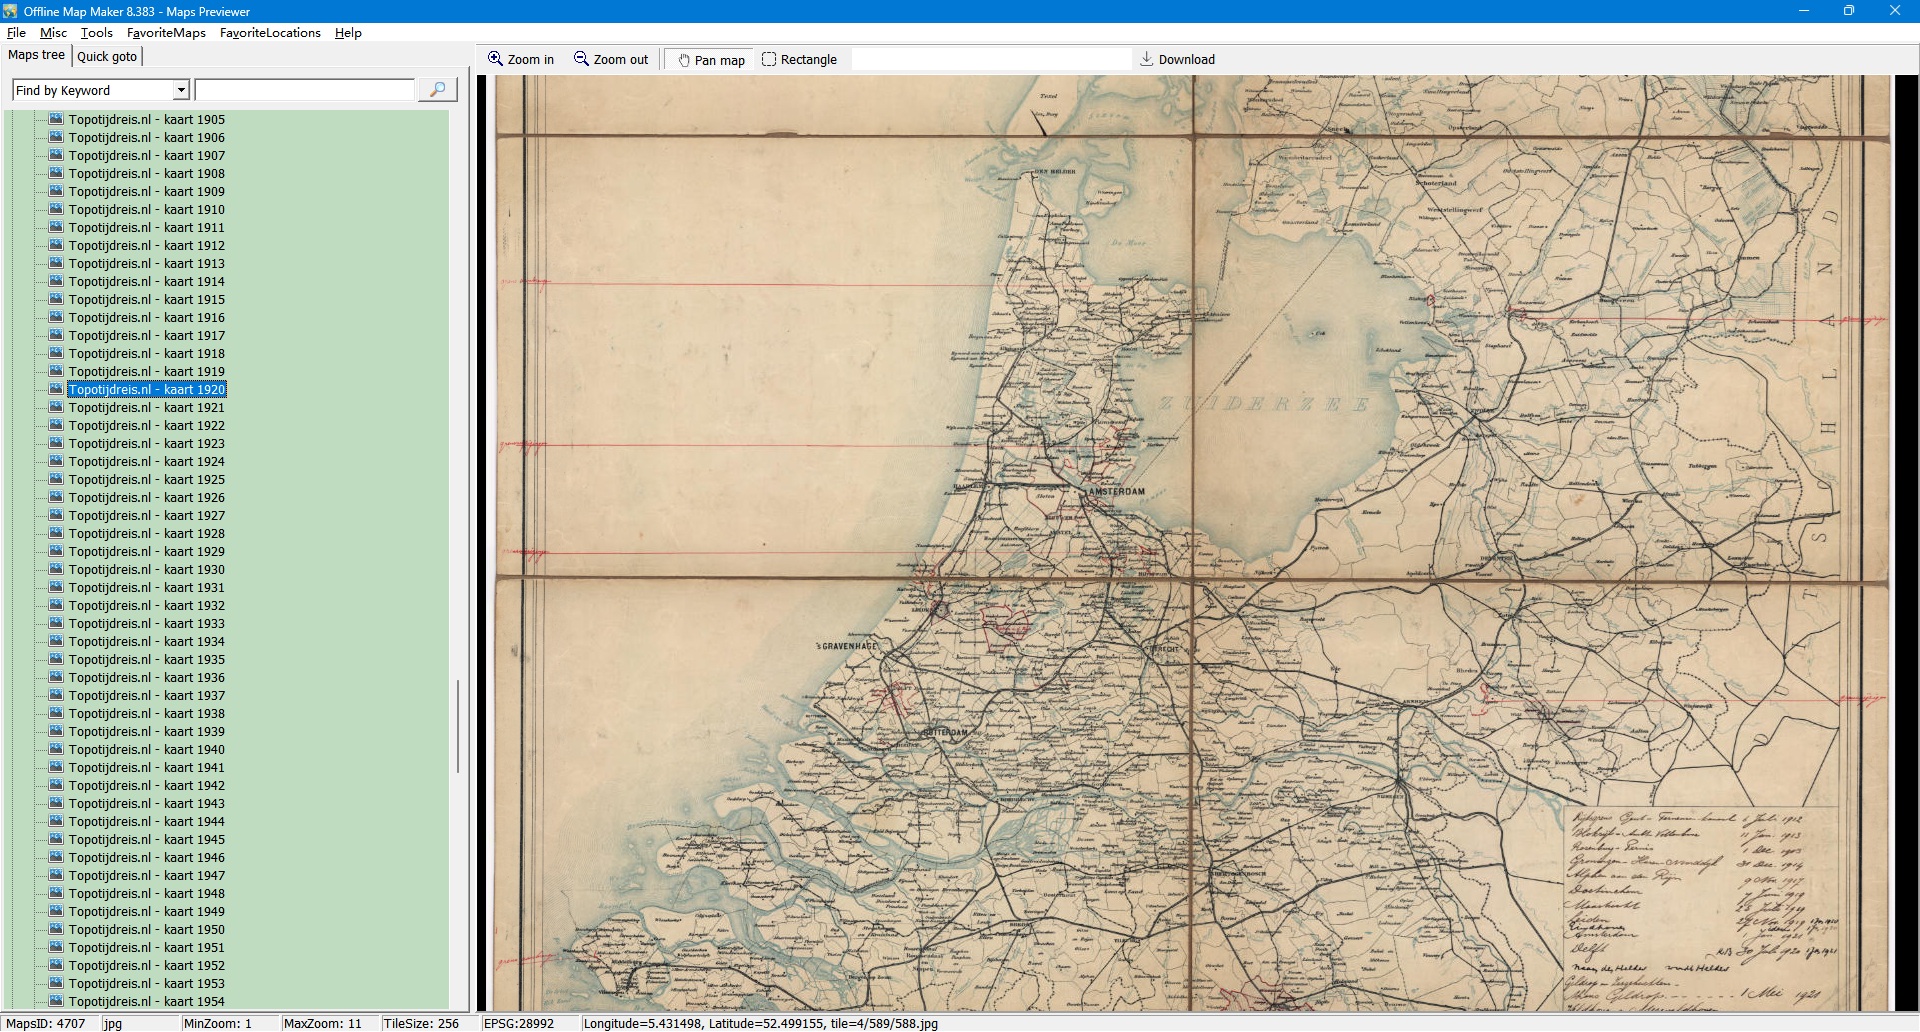
Task: Click the map icon beside kaart 1910
Action: tap(56, 209)
